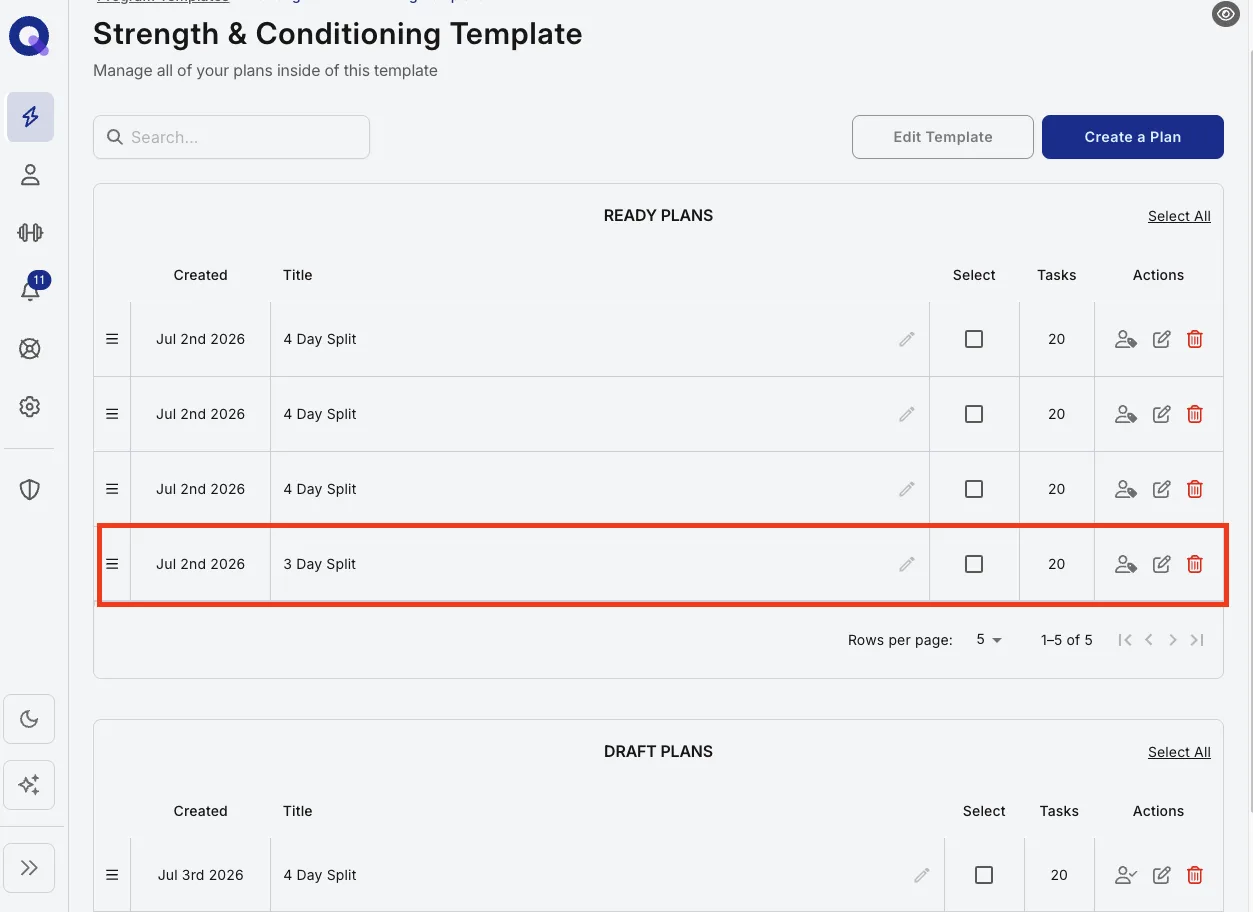1253x912 pixels.
Task: Click the 'Jul 3rd 2026' date cell
Action: (201, 875)
